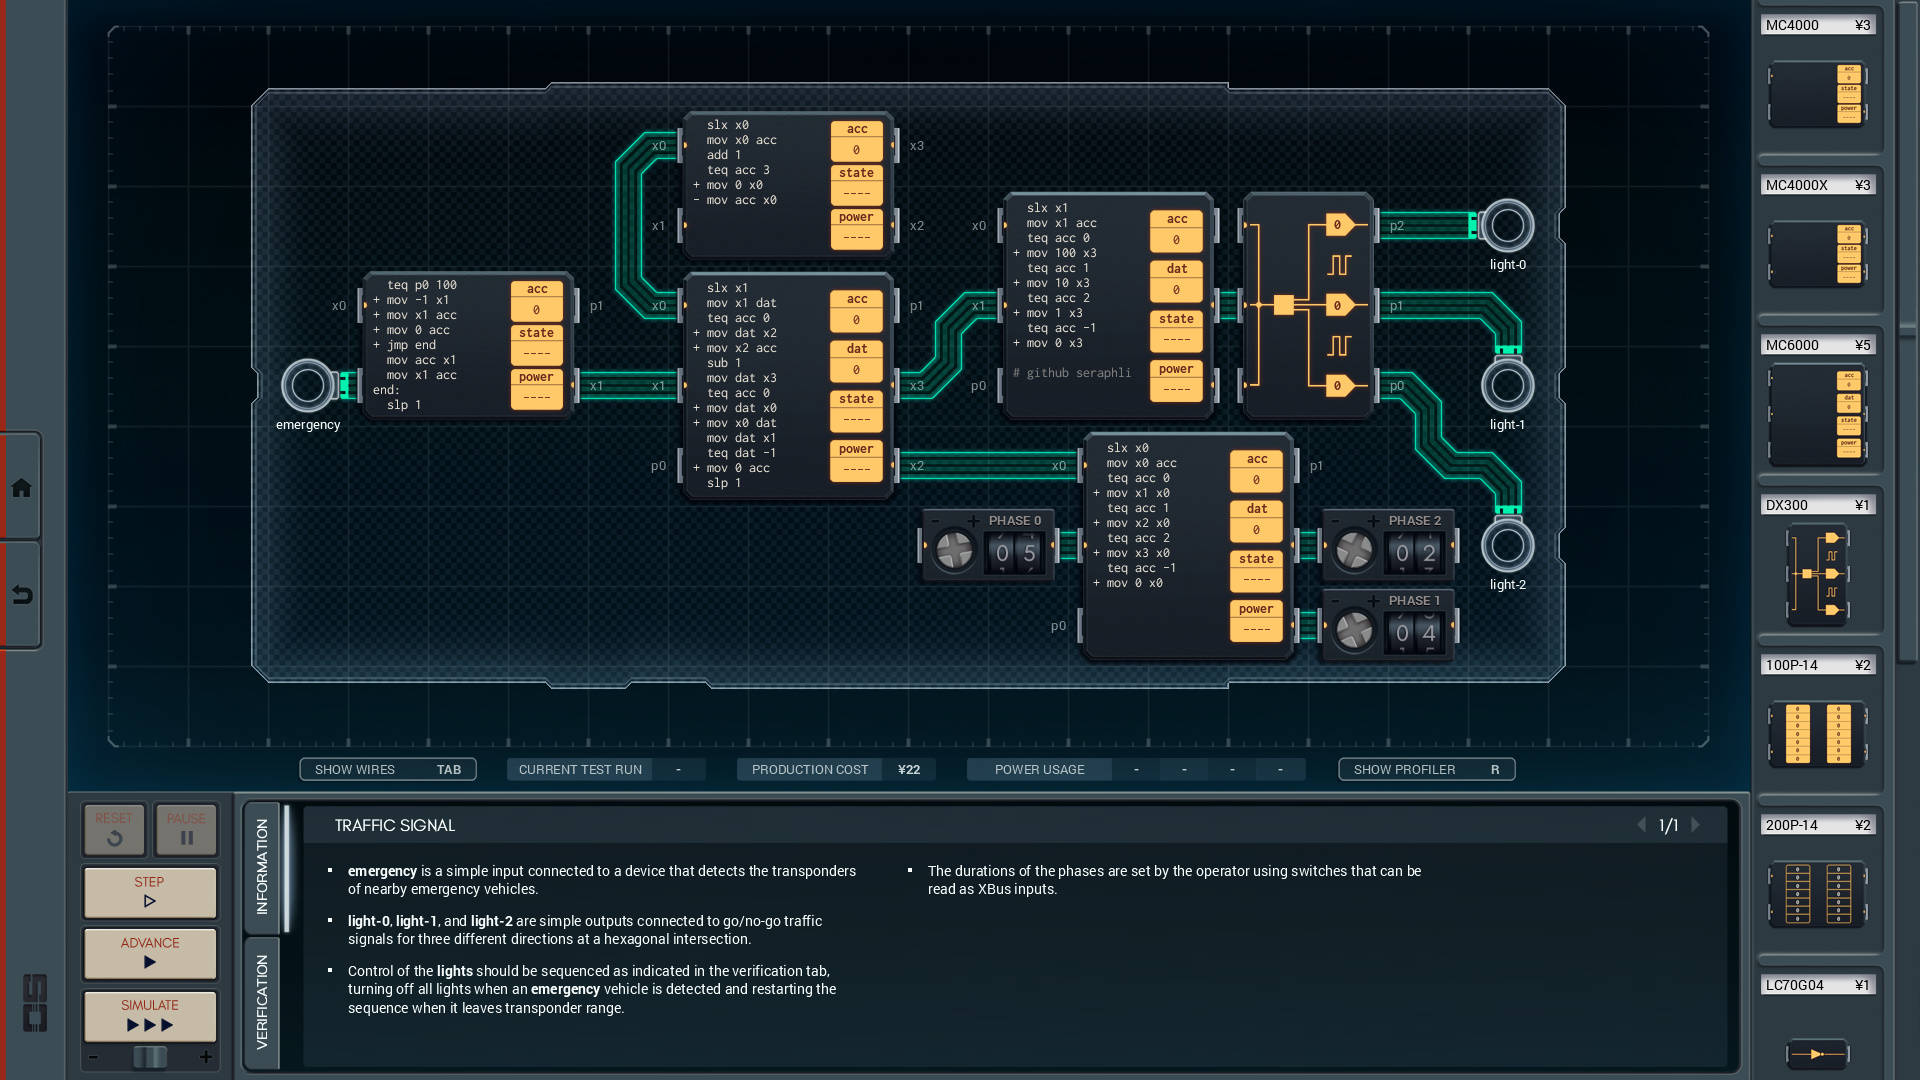Click the home icon in left sidebar
The width and height of the screenshot is (1920, 1080).
click(21, 488)
